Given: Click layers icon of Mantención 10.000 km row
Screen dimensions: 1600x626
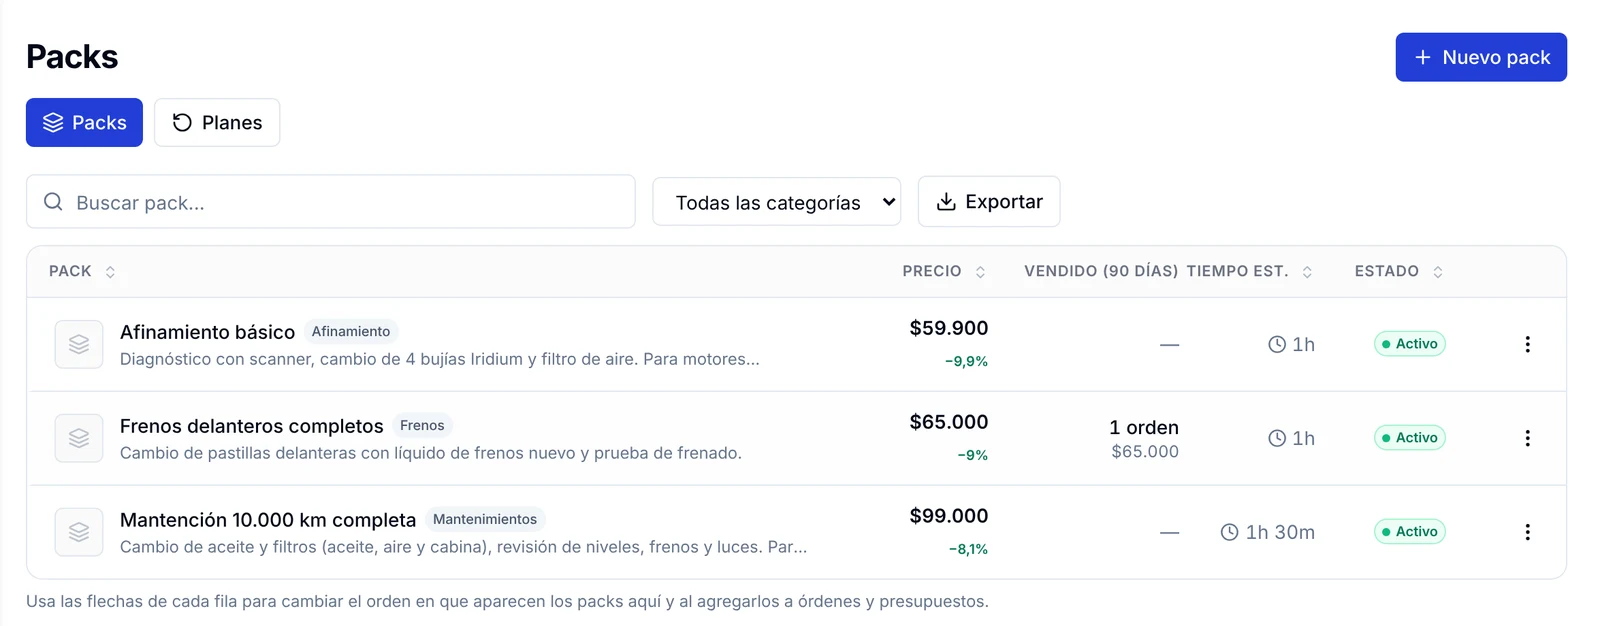Looking at the screenshot, I should coord(79,532).
